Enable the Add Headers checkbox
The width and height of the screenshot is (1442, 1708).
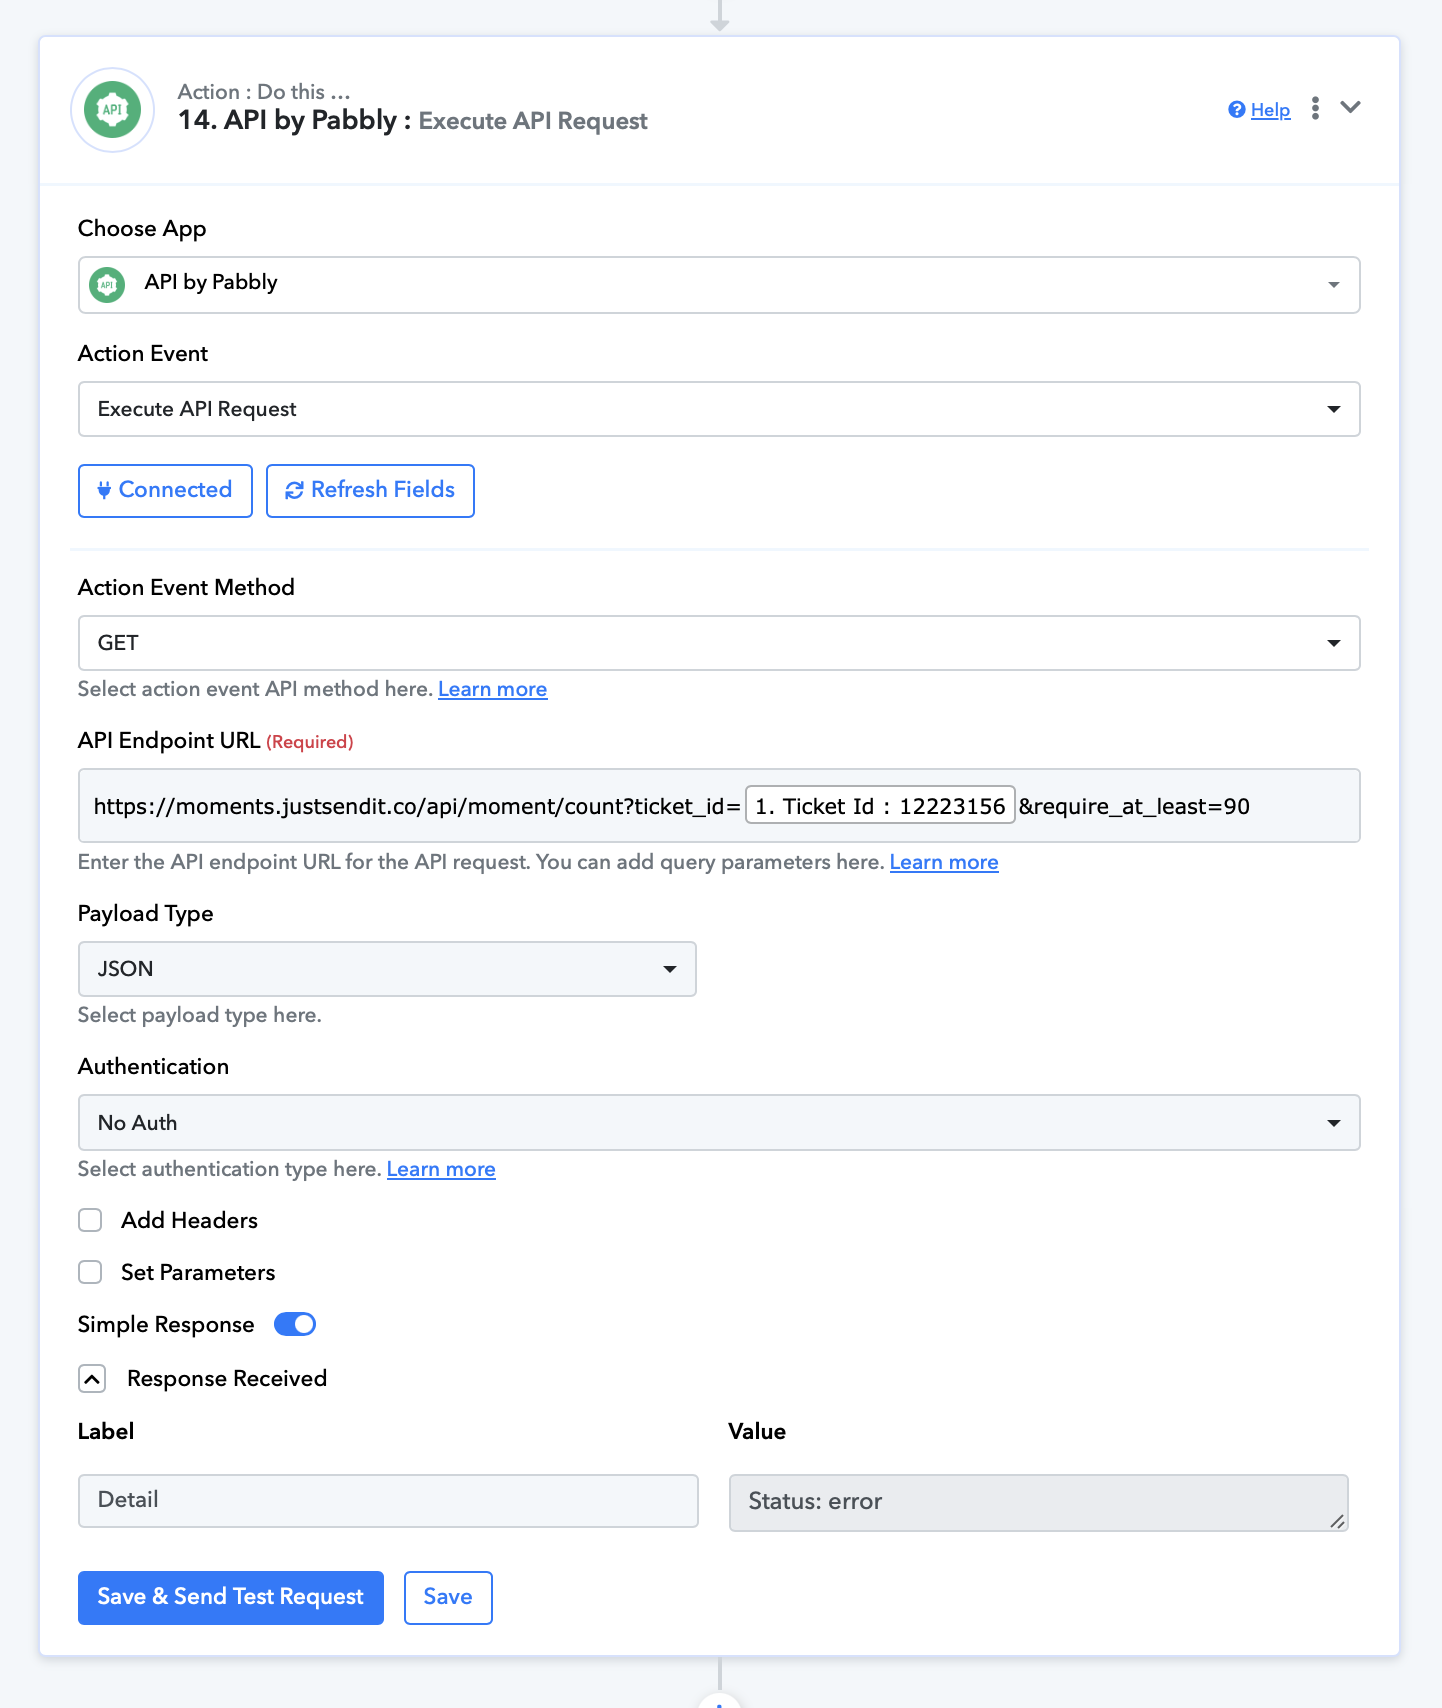pos(90,1220)
